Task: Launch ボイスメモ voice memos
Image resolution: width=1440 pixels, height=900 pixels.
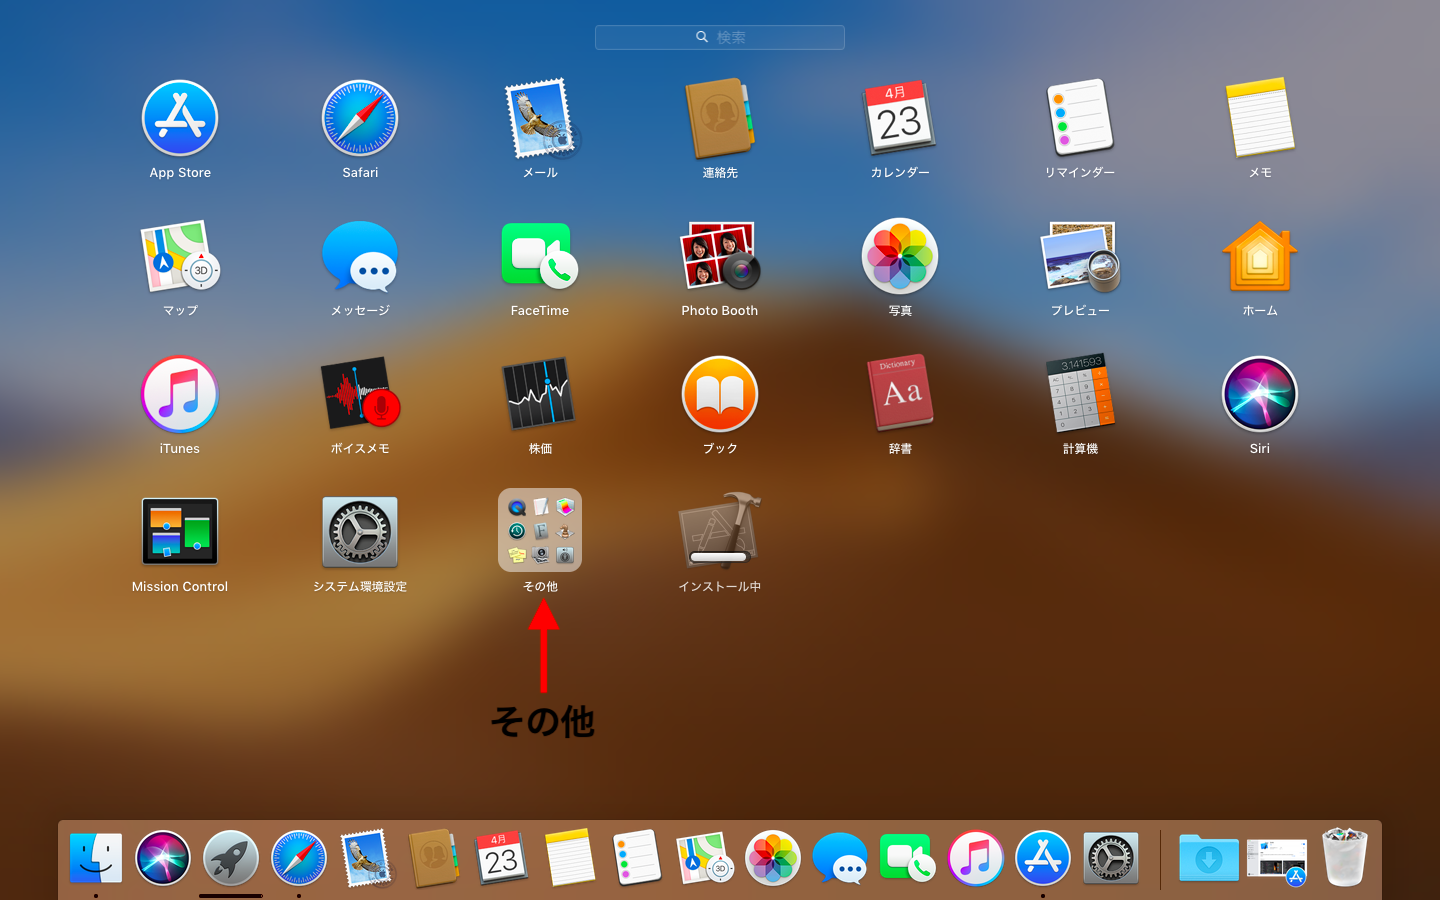Action: point(360,394)
